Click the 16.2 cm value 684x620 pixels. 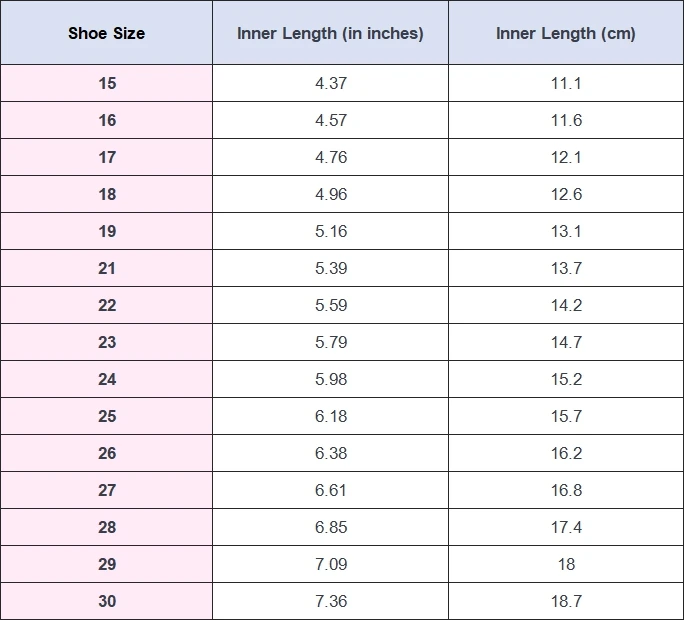(x=566, y=453)
